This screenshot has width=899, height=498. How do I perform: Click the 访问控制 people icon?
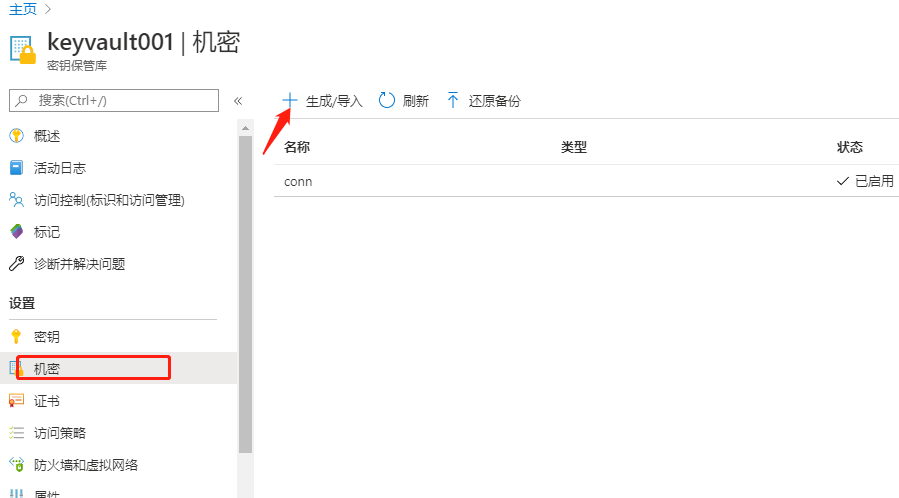(x=17, y=200)
